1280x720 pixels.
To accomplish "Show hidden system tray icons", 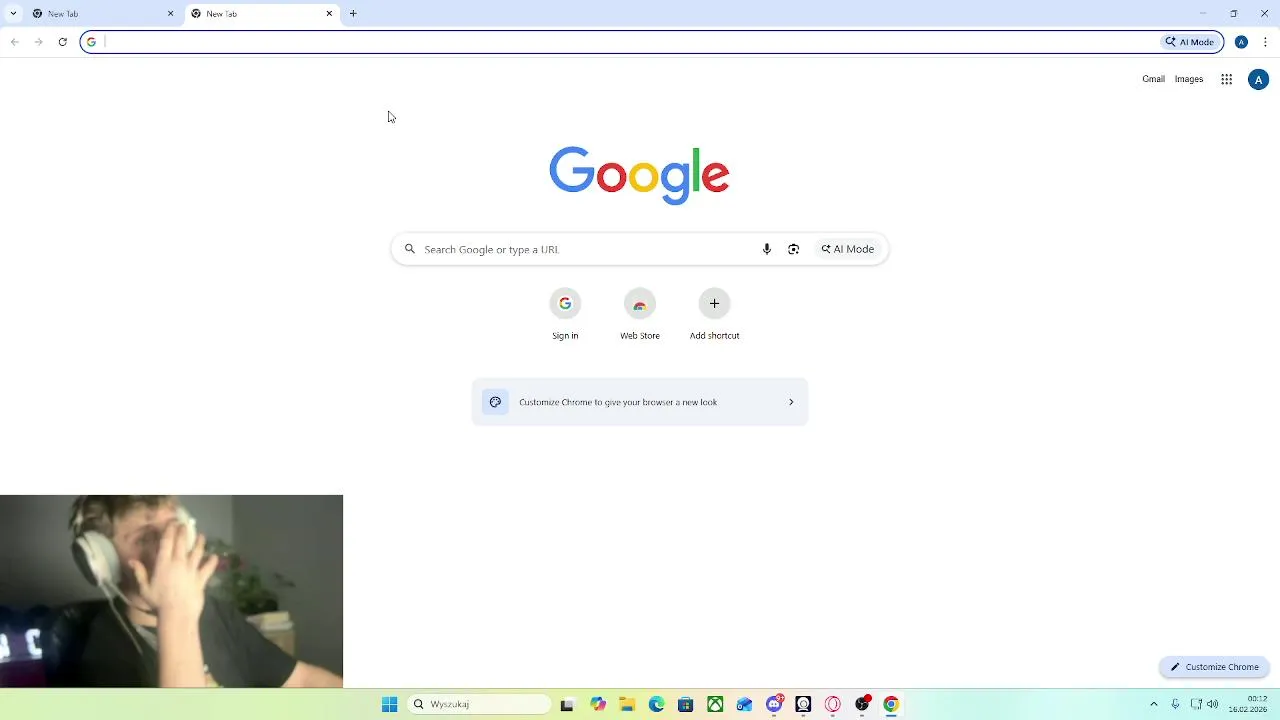I will [1153, 704].
